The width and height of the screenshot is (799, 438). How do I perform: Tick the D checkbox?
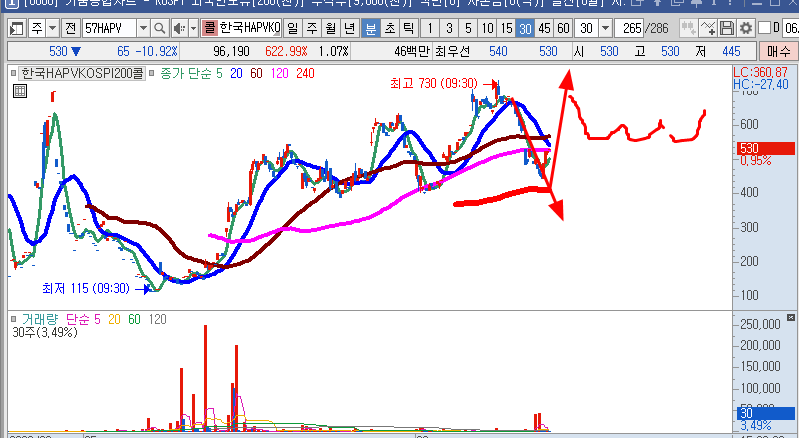pos(764,28)
